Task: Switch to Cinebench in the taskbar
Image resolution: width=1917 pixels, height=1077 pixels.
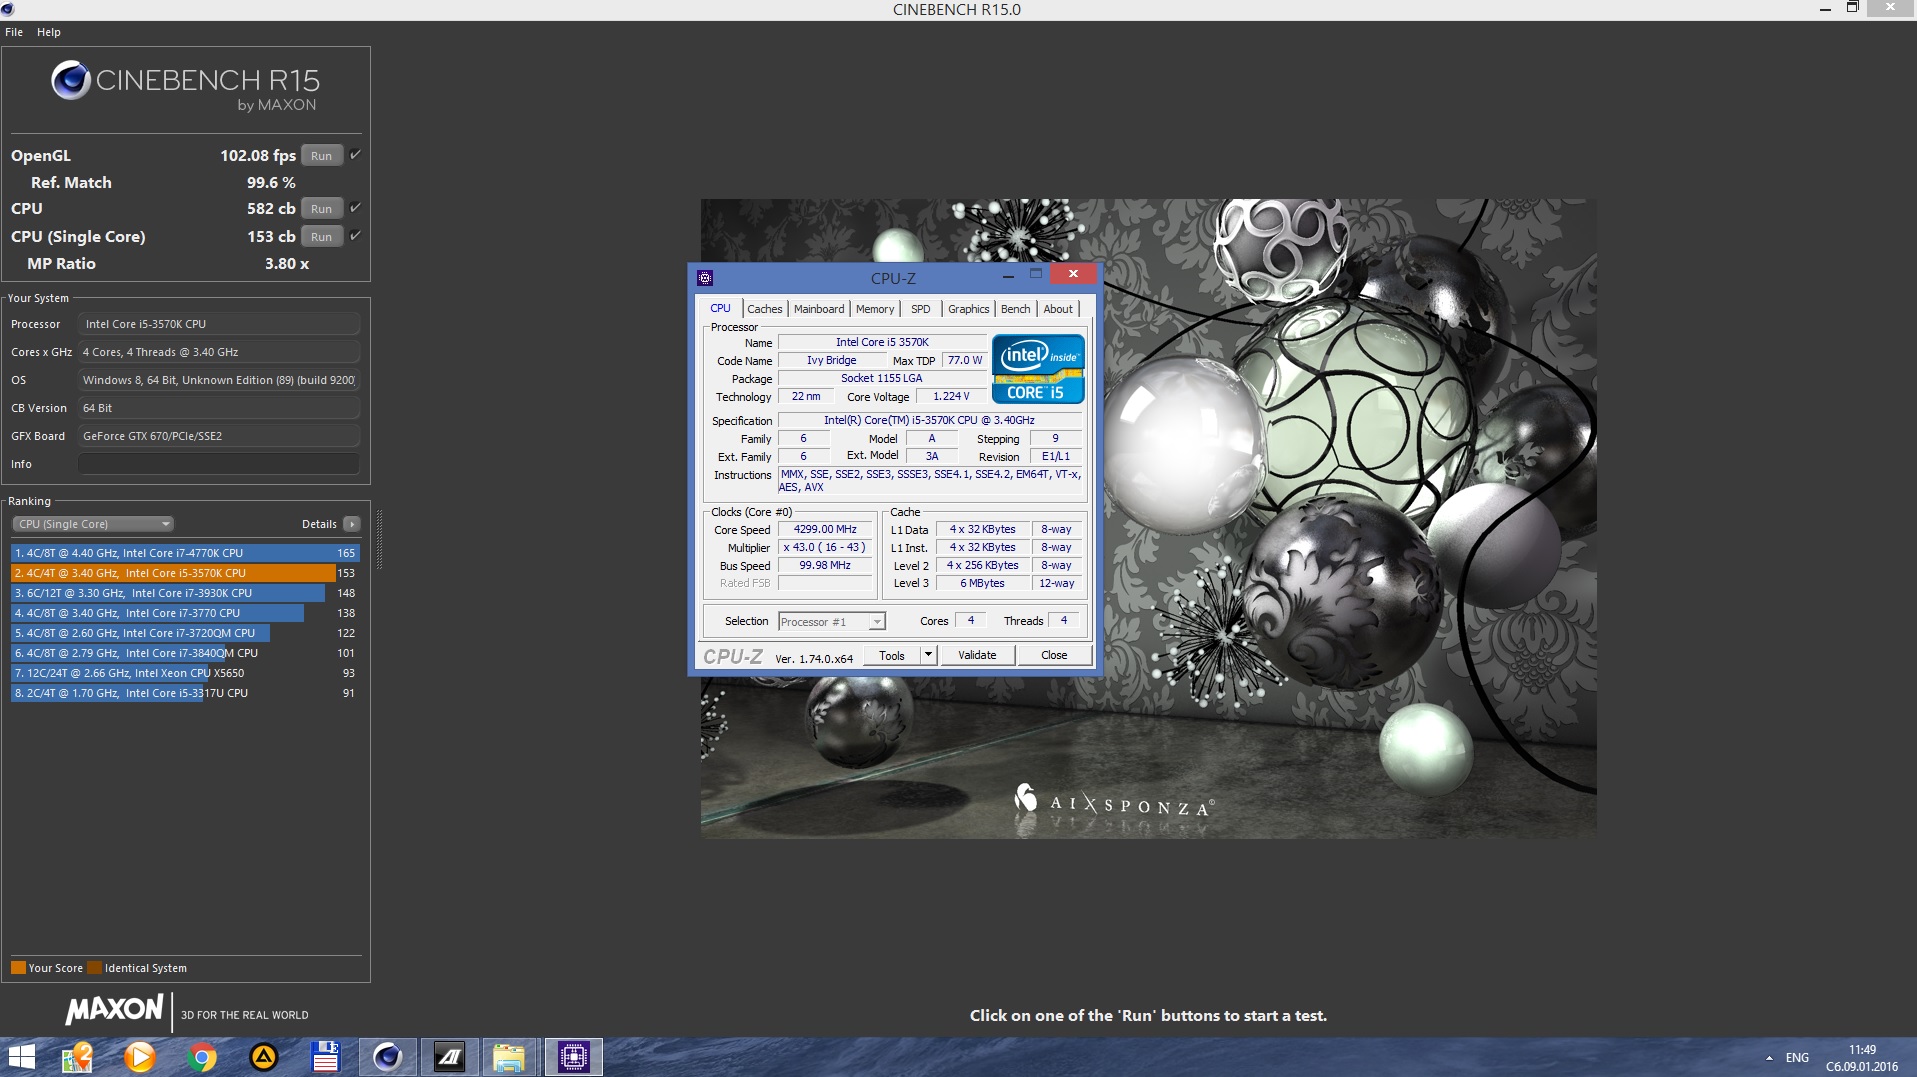Action: coord(387,1057)
